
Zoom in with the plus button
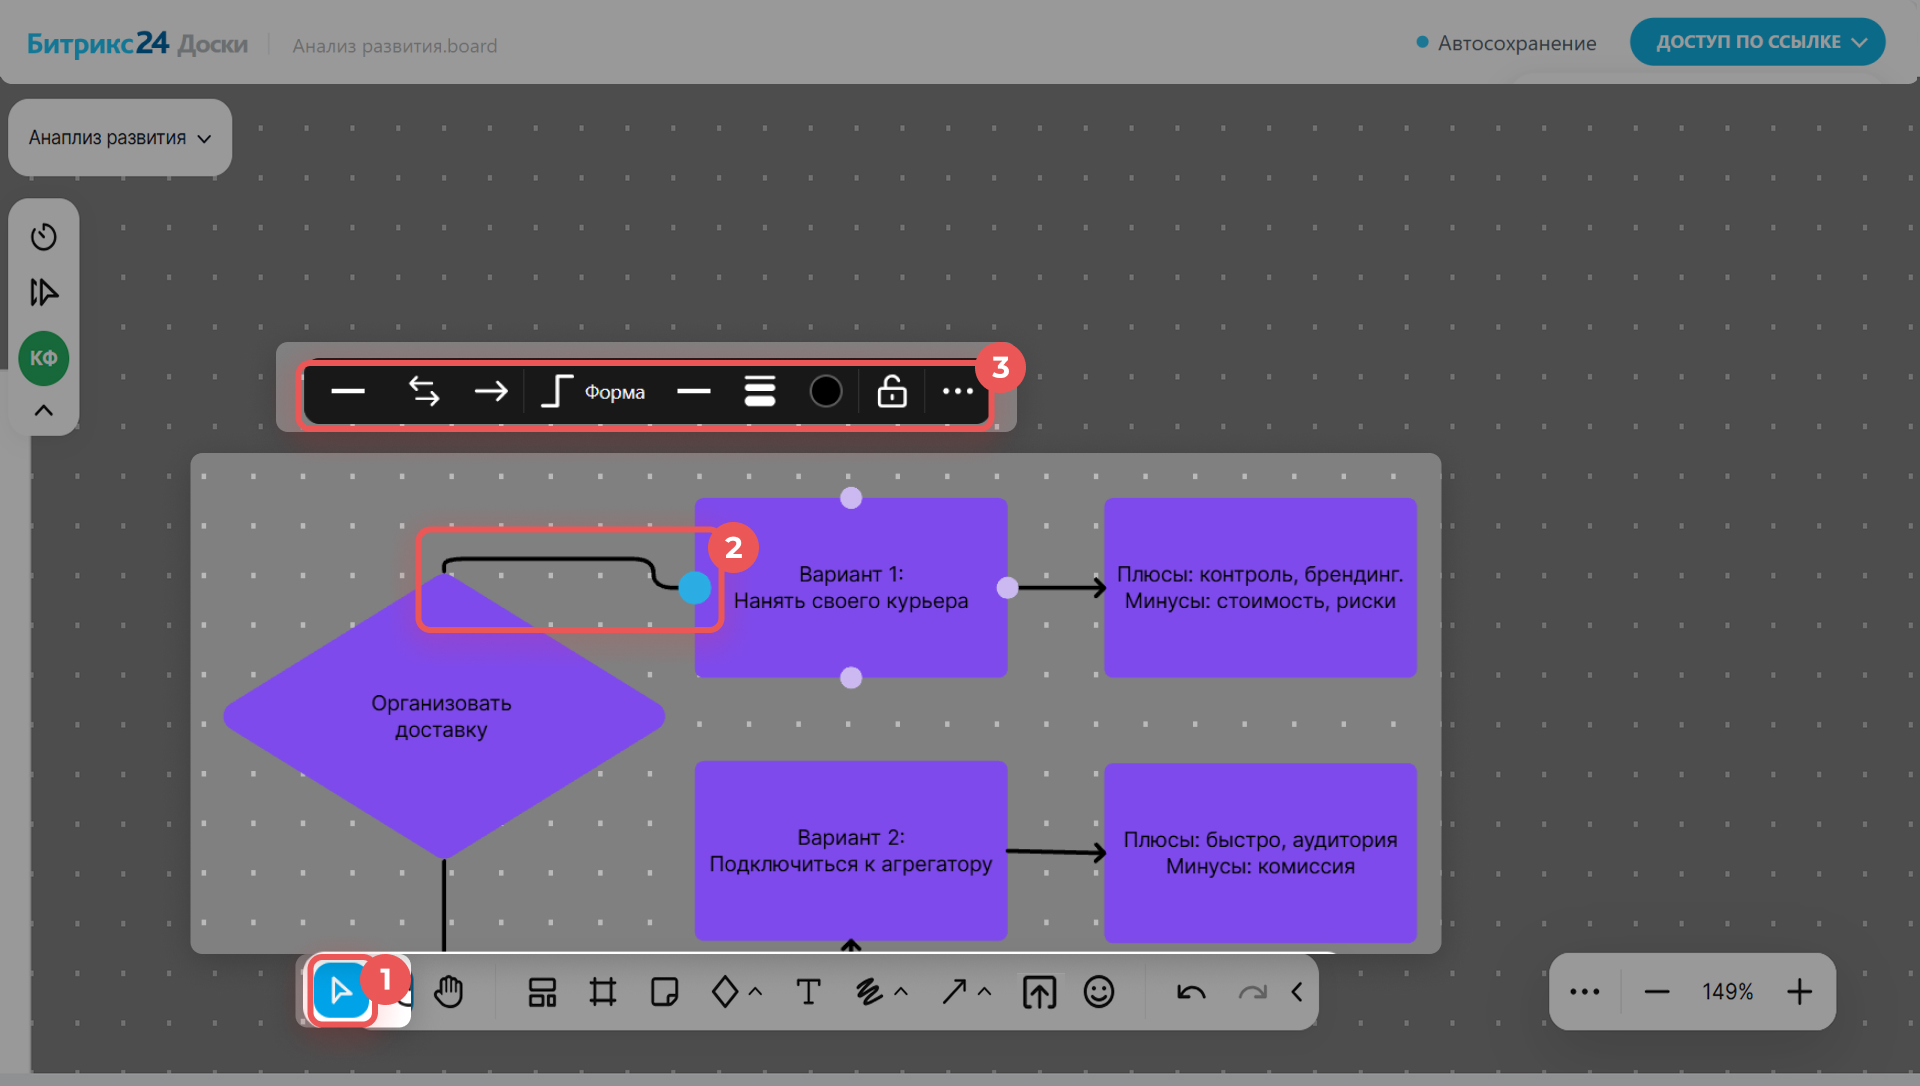coord(1799,992)
